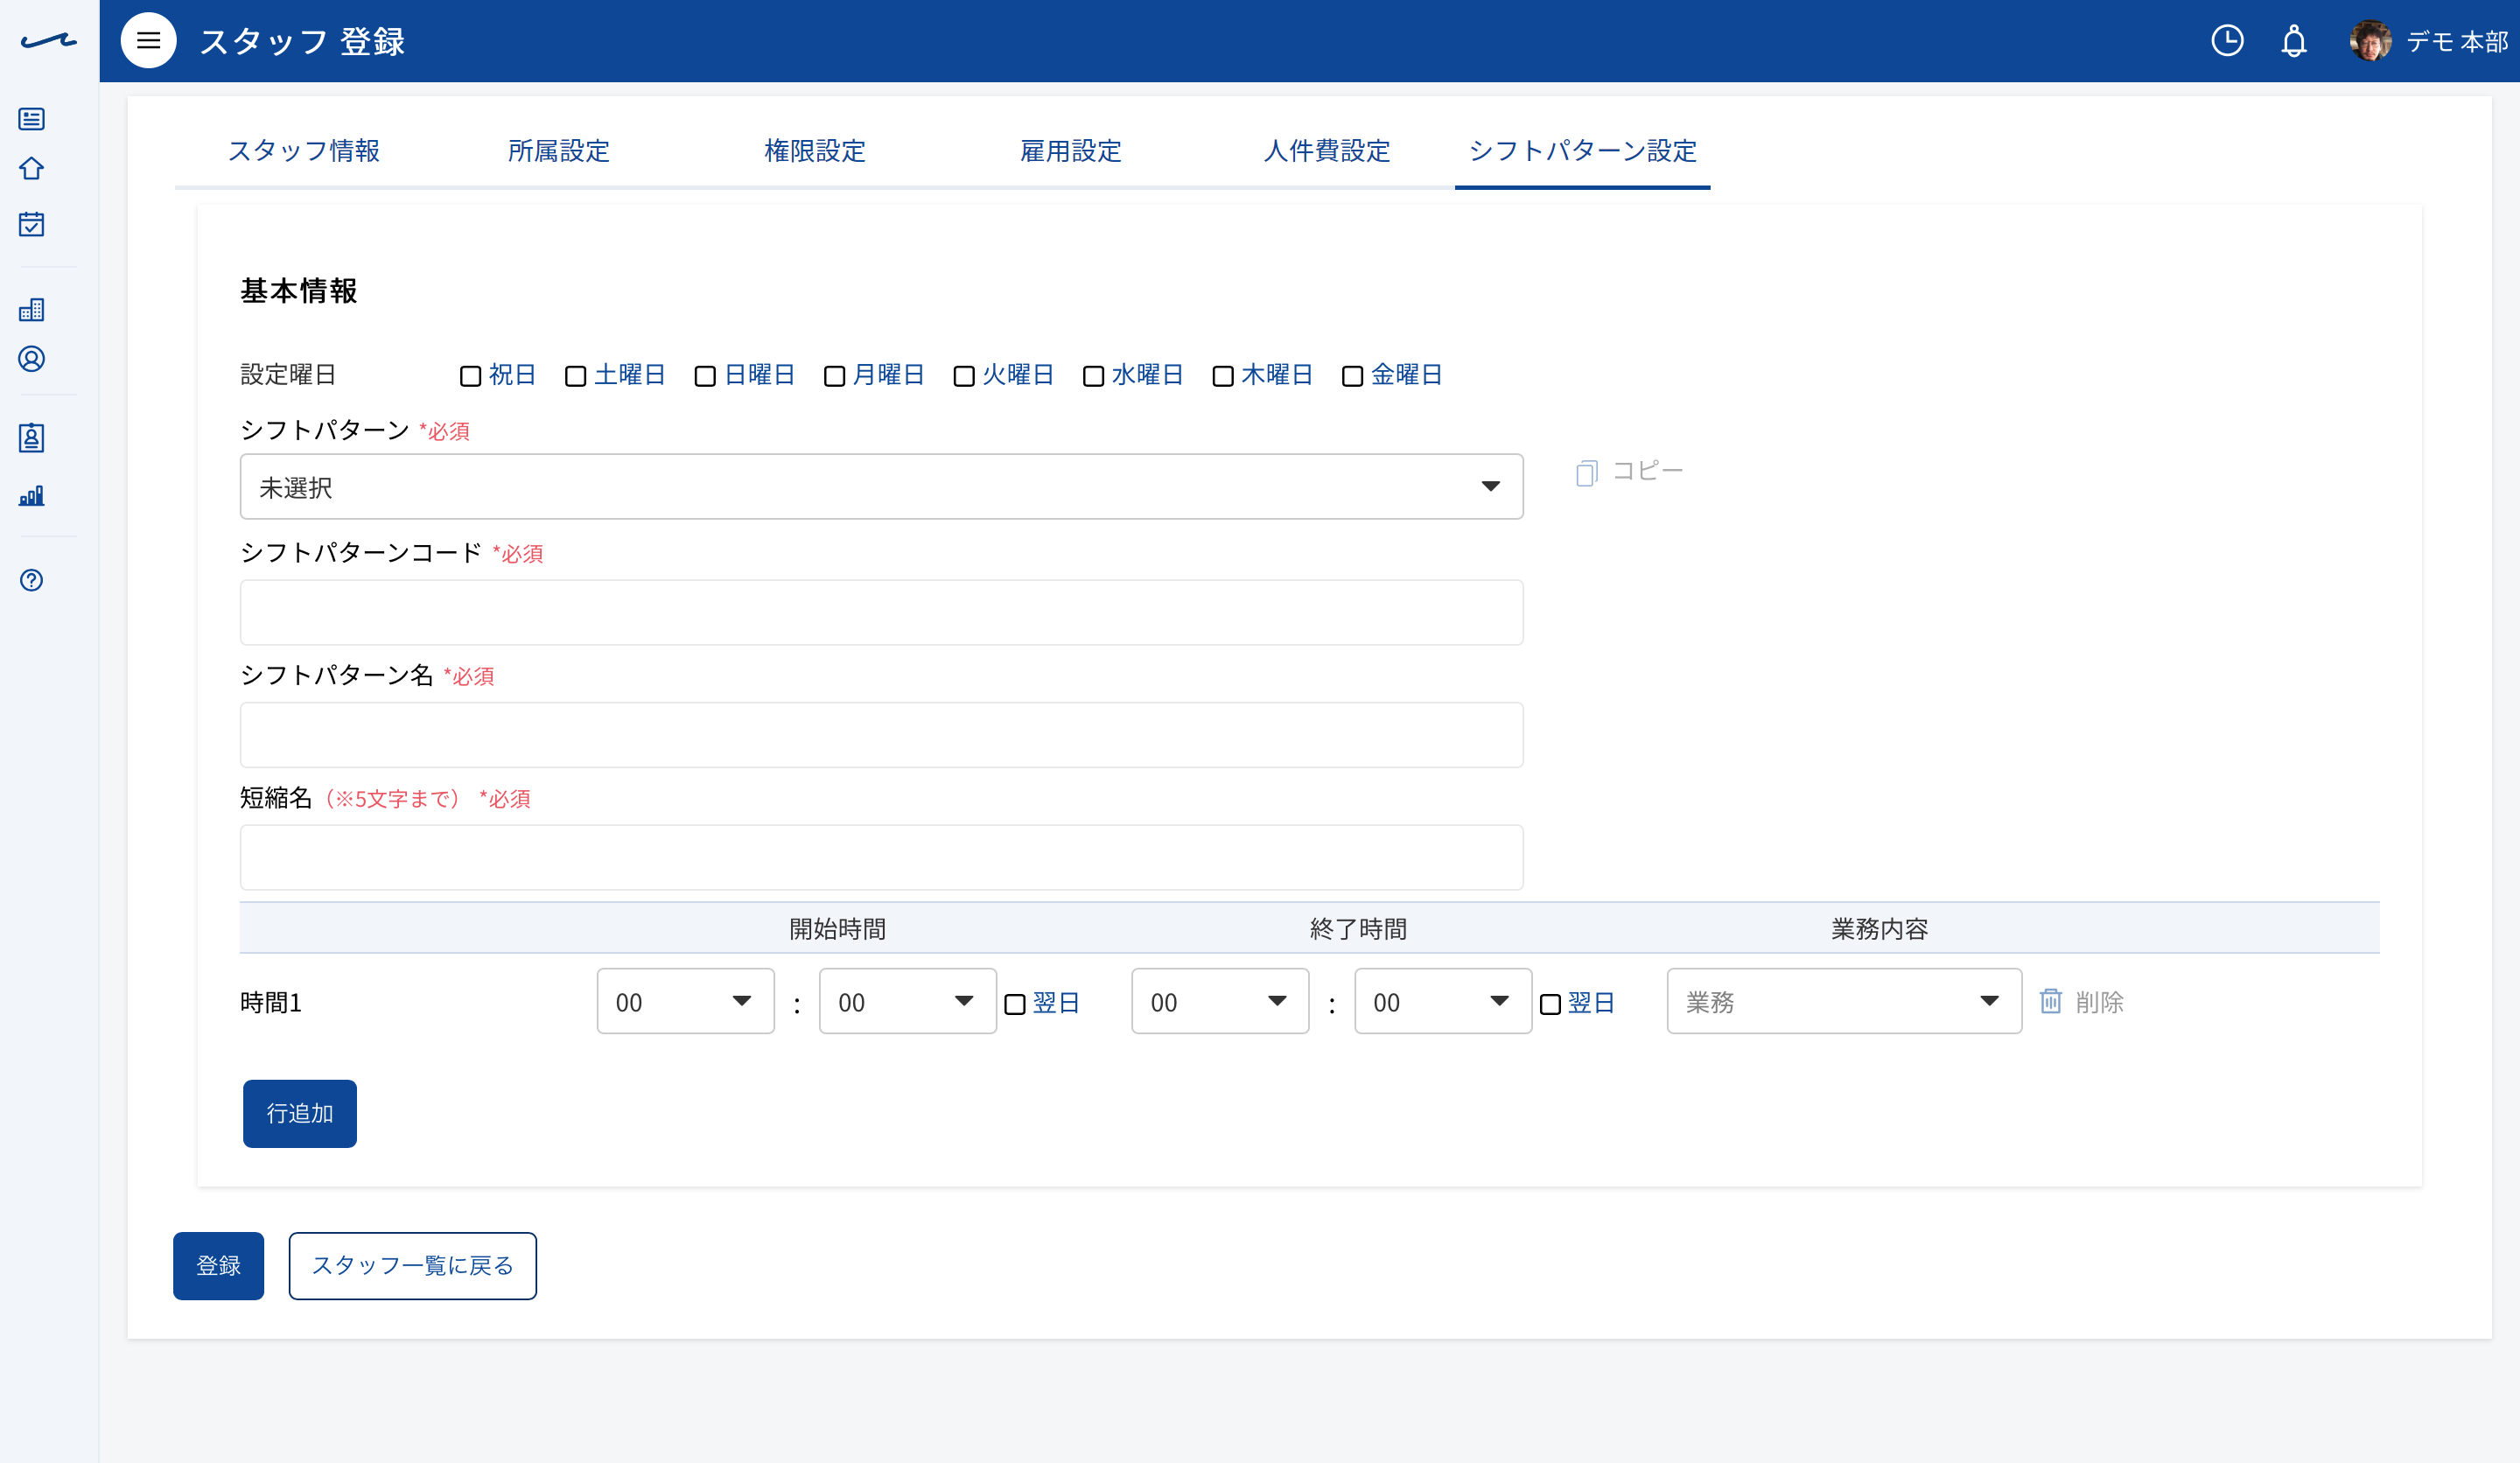Click the 基本情報 section heading
2520x1463 pixels.
point(299,291)
